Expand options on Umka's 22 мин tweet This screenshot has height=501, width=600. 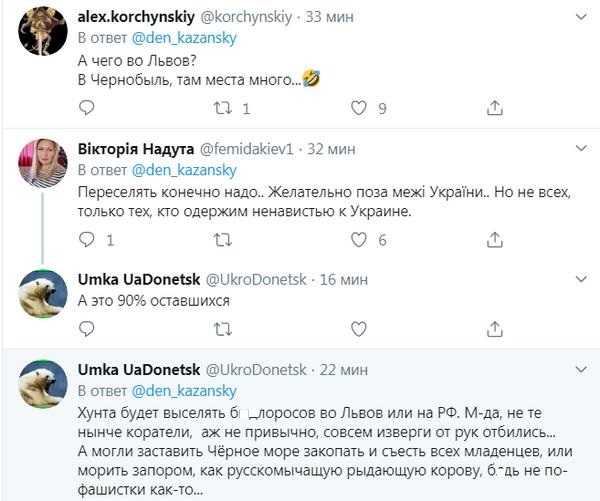coord(581,369)
